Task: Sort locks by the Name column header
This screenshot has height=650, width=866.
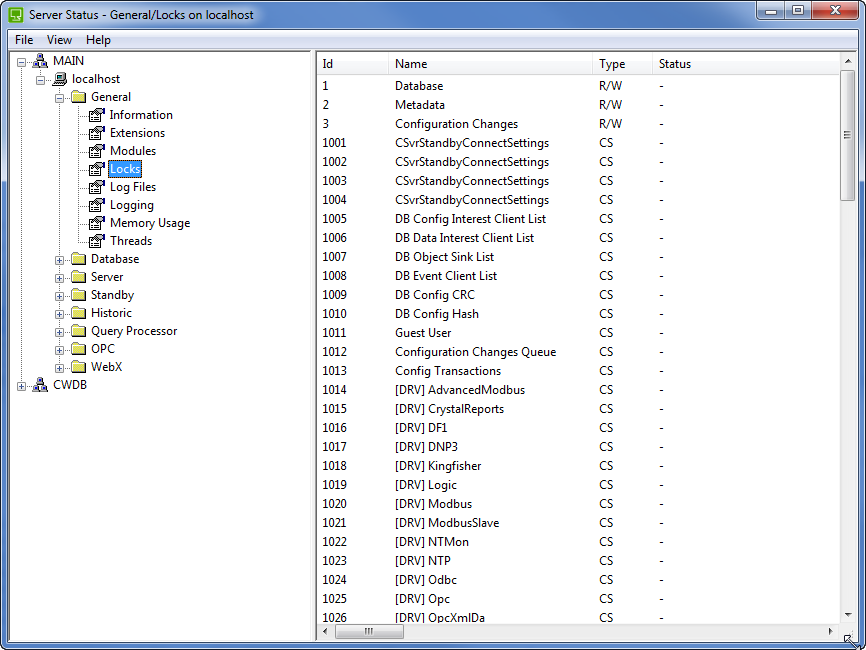Action: pyautogui.click(x=490, y=64)
